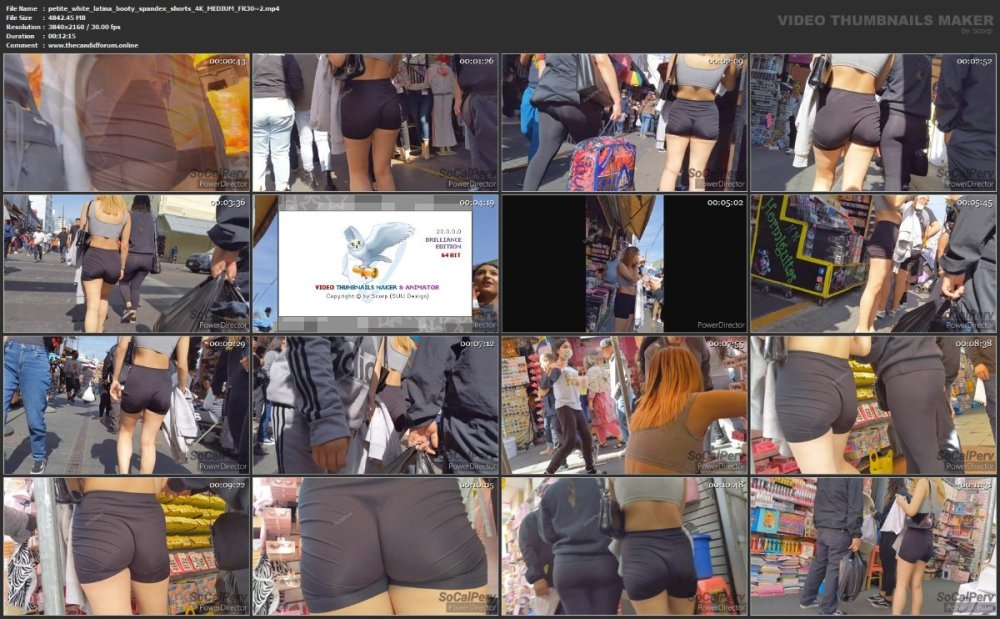Open the 00:04:19 frame with owl logo

click(x=375, y=264)
